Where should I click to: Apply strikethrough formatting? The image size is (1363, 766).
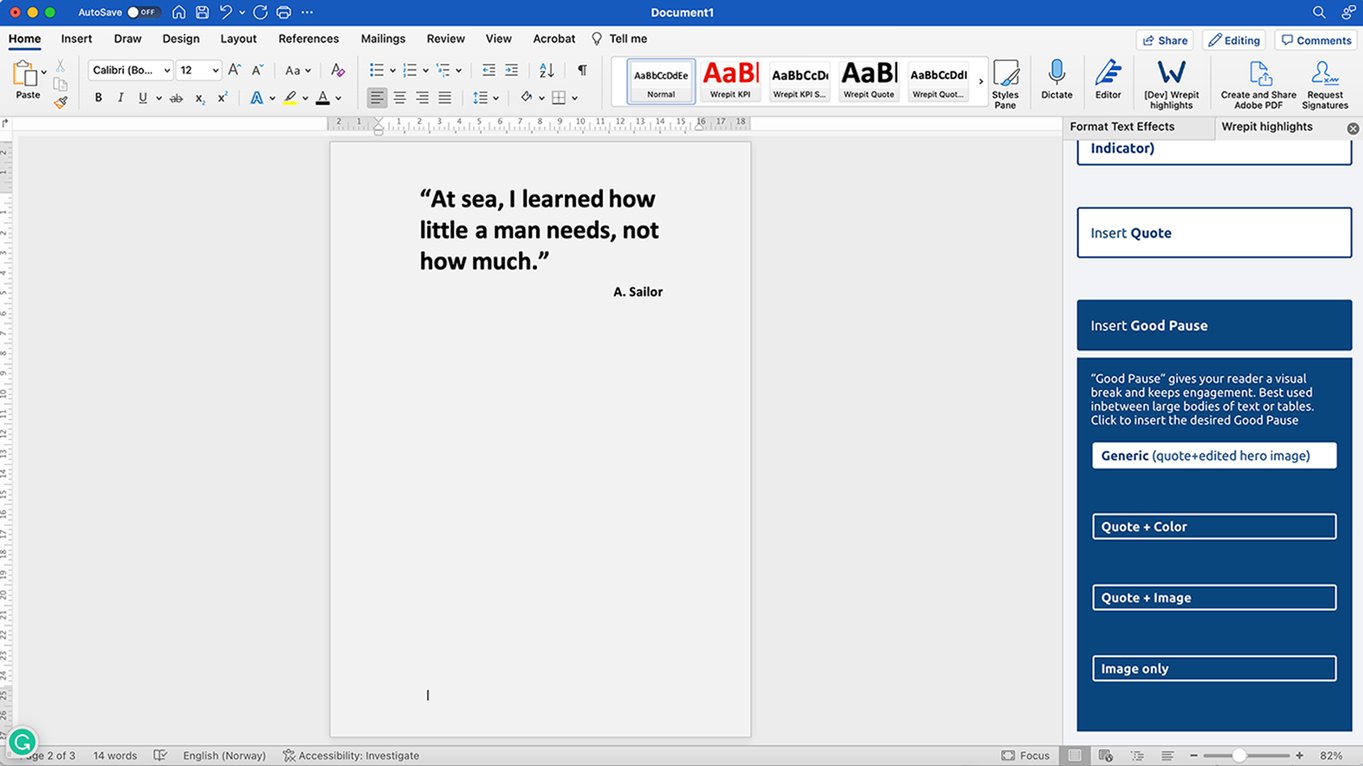[176, 98]
